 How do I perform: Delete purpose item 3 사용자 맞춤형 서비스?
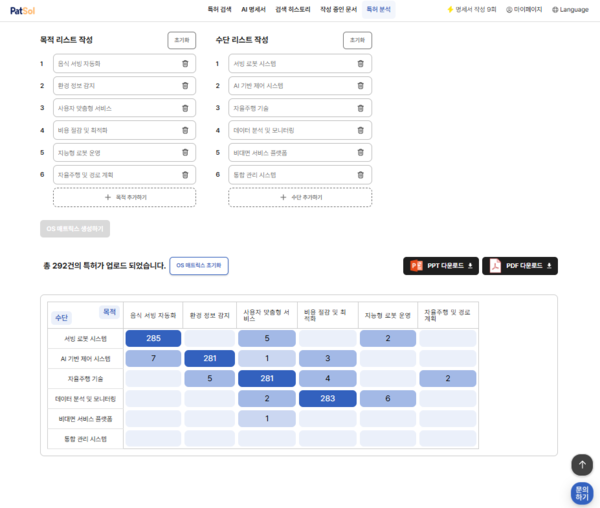click(185, 107)
